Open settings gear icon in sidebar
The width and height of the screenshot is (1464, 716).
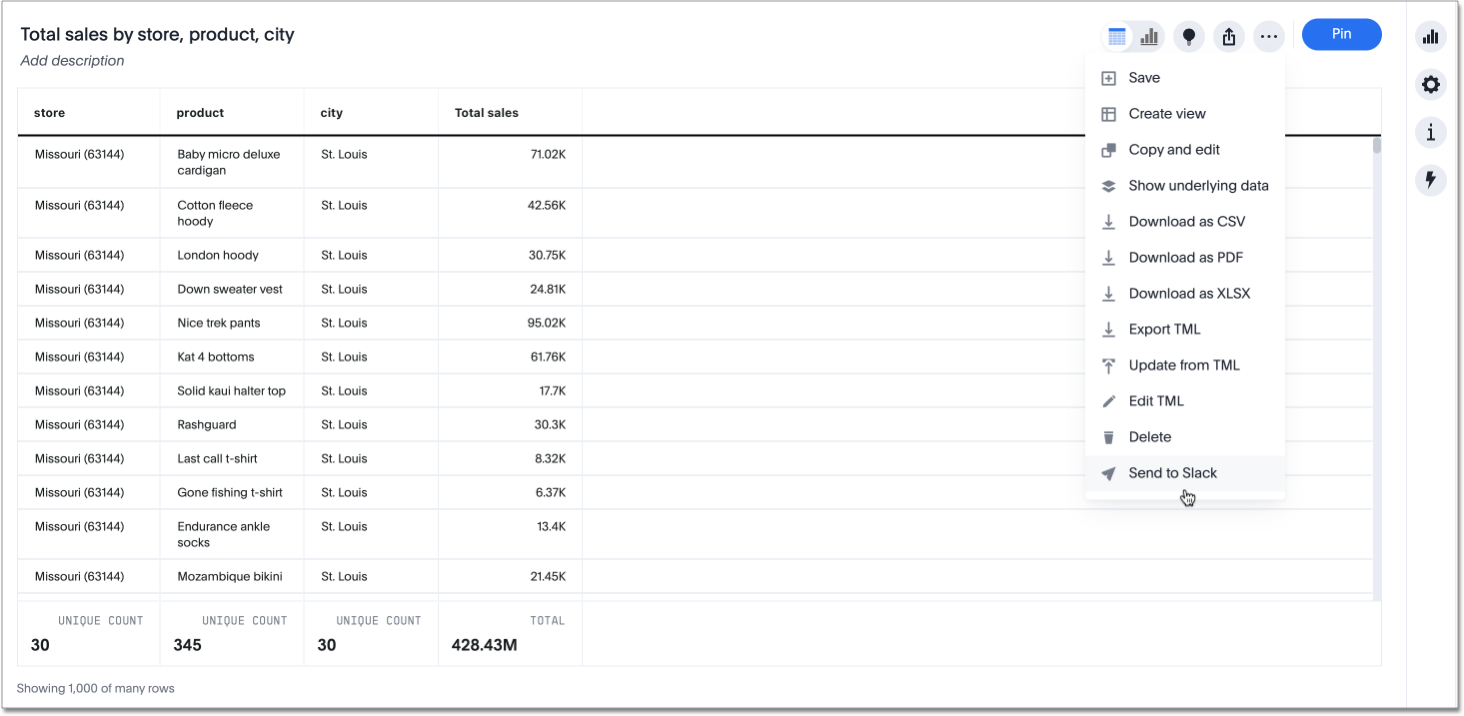(1431, 85)
